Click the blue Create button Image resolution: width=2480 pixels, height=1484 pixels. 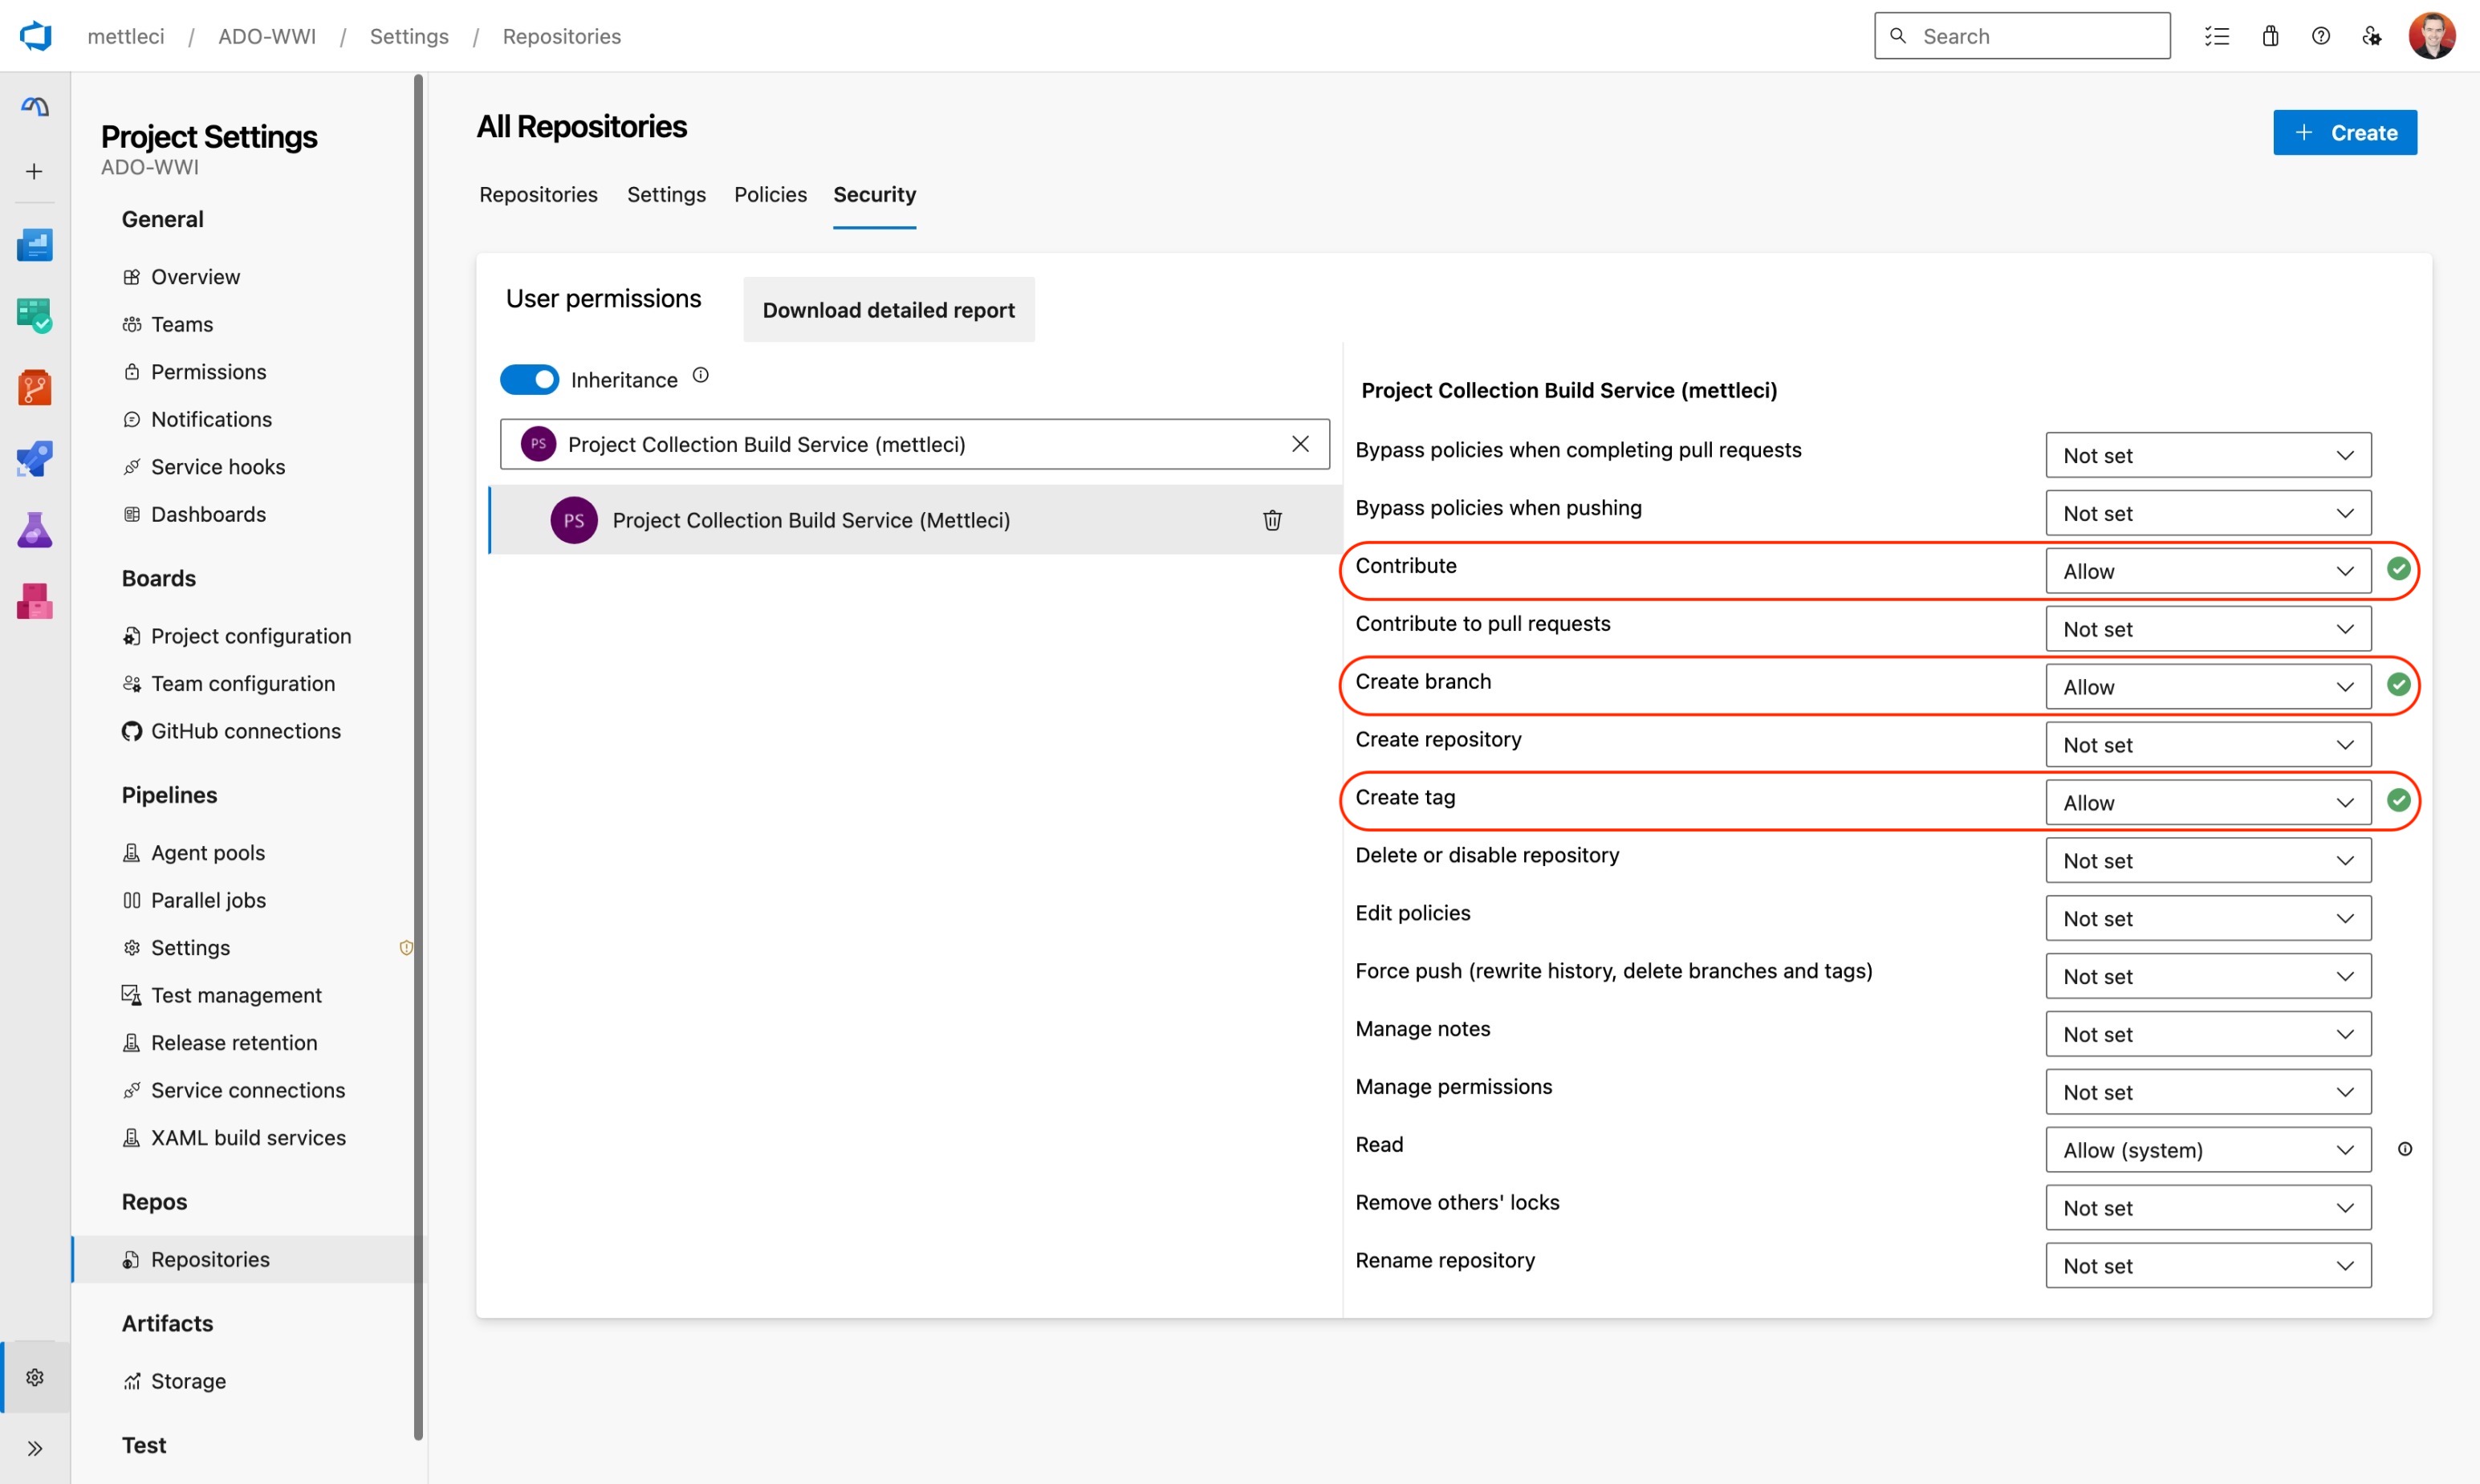pos(2344,133)
